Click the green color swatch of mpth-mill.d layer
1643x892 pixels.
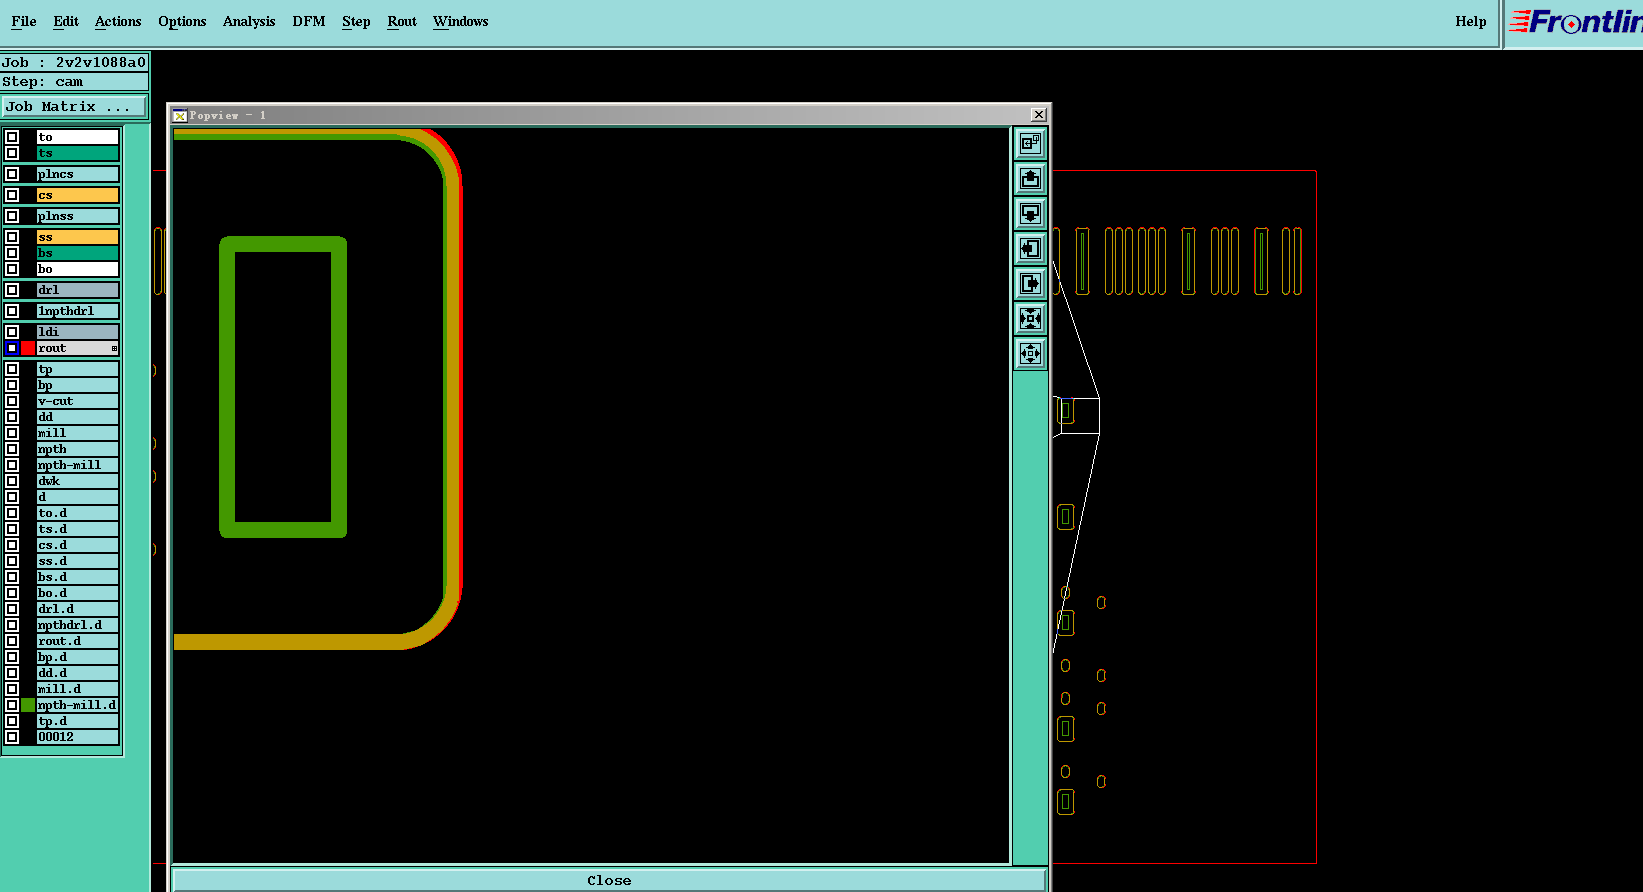coord(28,705)
